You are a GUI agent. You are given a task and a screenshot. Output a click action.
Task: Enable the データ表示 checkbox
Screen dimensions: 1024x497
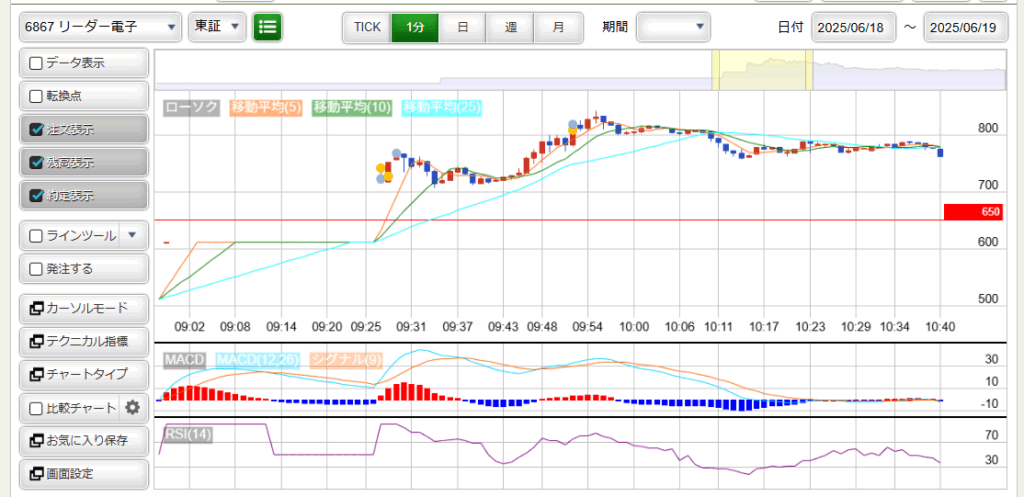tap(37, 63)
